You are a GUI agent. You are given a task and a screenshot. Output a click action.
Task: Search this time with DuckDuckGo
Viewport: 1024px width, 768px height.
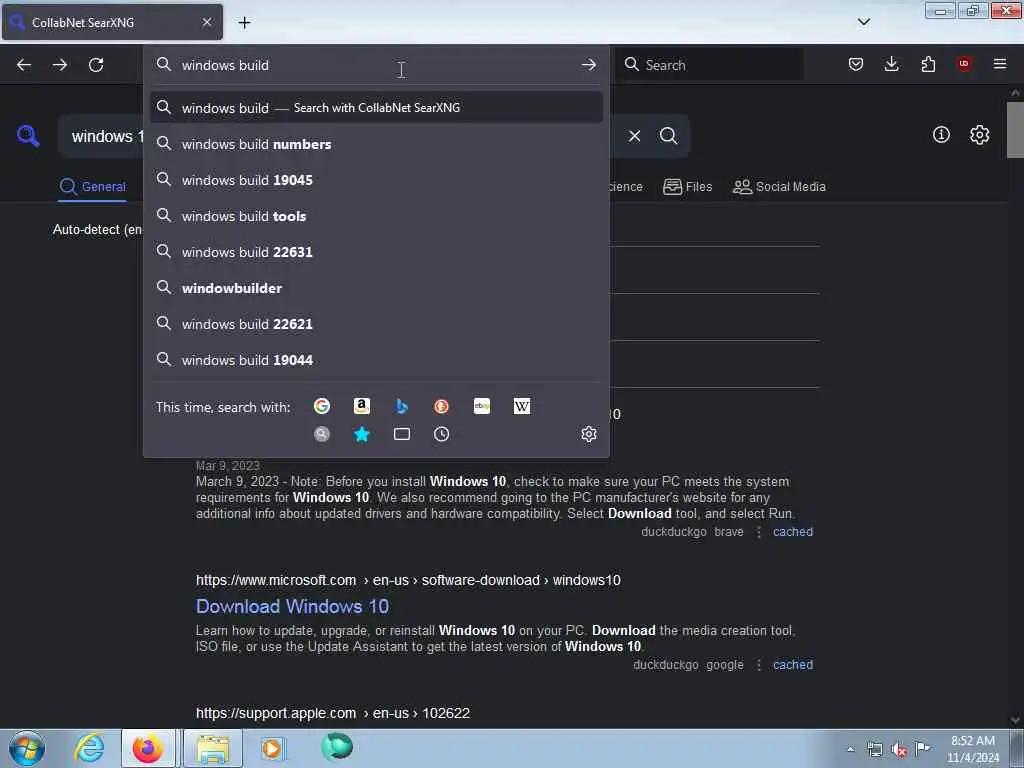441,406
